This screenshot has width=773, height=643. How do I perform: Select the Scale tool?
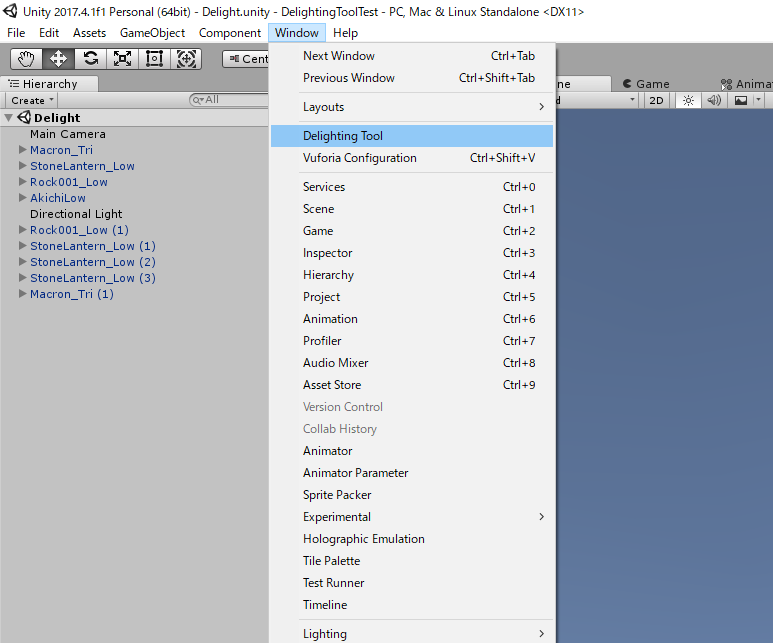coord(122,59)
